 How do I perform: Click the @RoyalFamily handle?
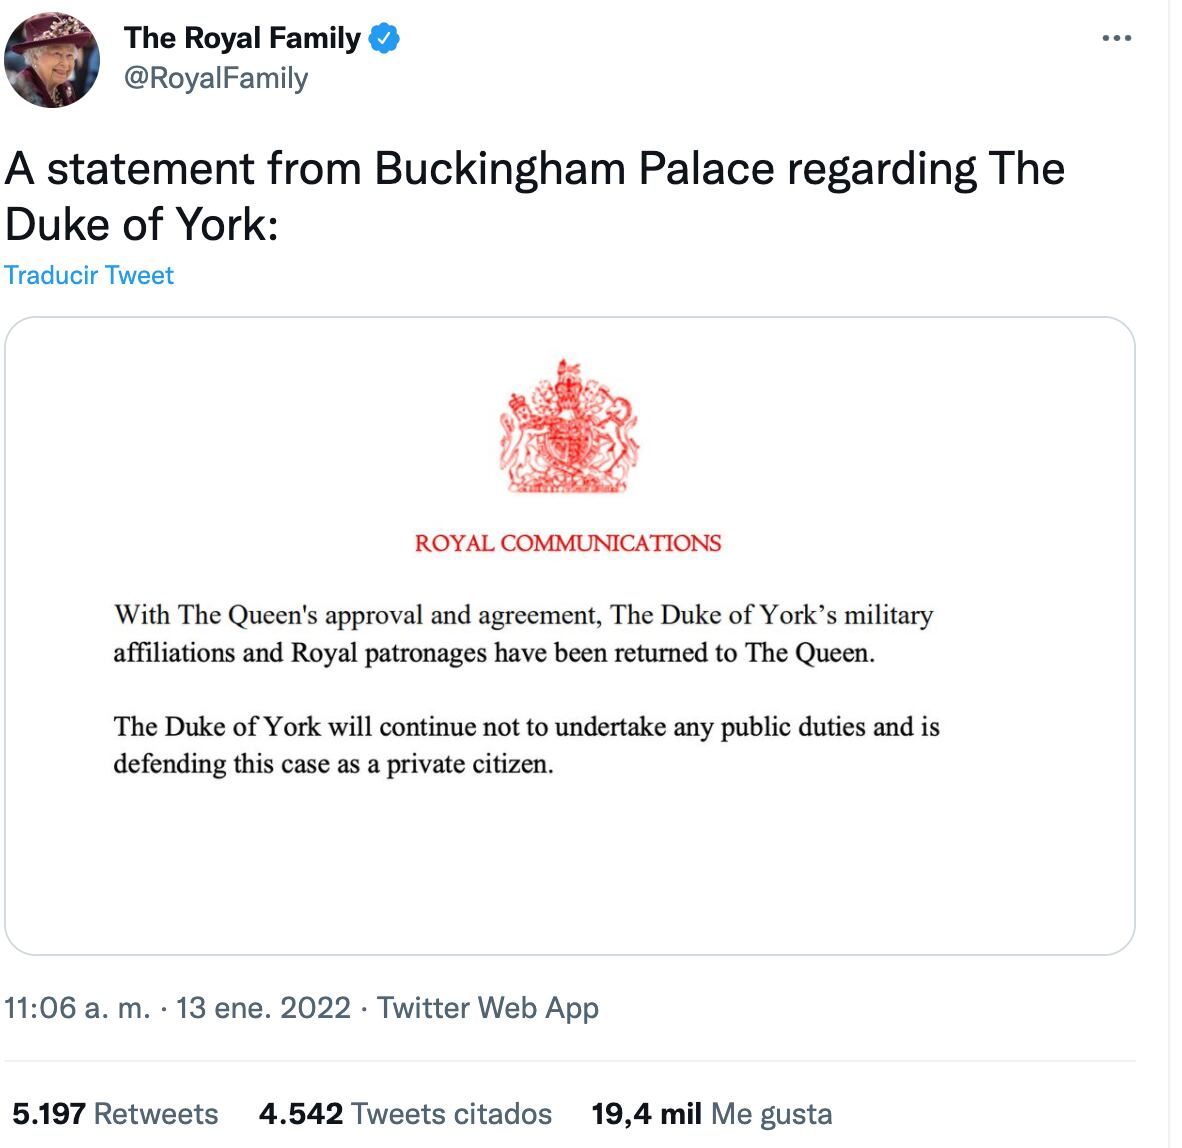tap(216, 78)
